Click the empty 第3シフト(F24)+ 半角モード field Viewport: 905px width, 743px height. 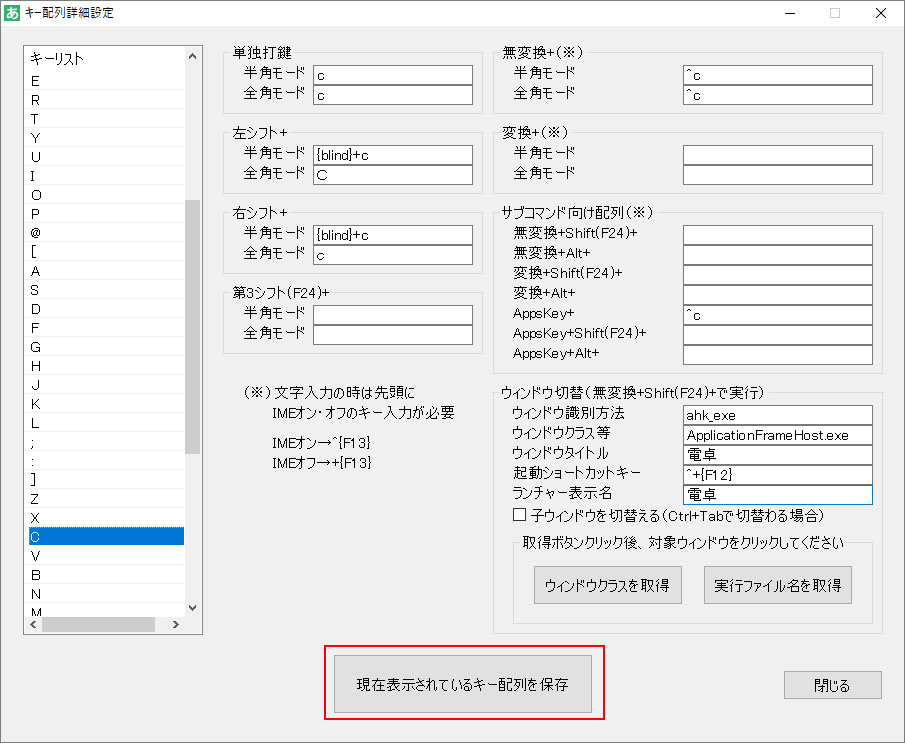click(x=392, y=316)
